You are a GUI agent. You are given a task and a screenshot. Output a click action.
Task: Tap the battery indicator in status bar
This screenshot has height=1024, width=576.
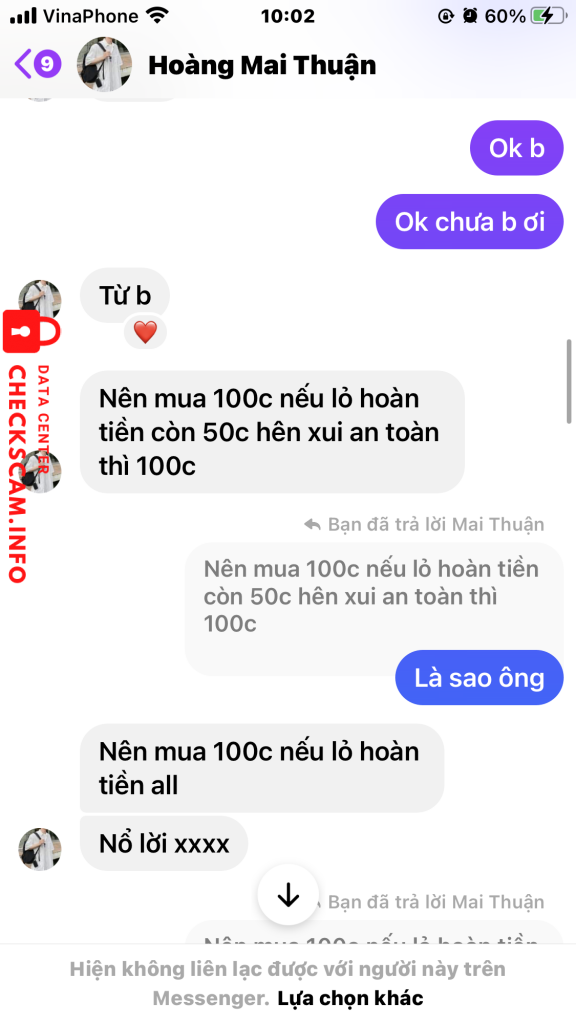(x=549, y=16)
